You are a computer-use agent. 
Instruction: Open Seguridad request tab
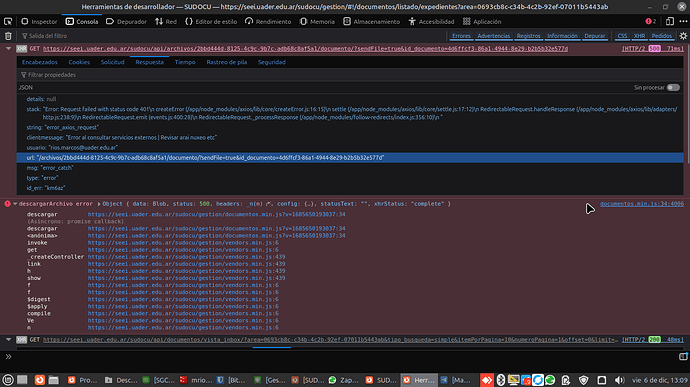click(272, 62)
